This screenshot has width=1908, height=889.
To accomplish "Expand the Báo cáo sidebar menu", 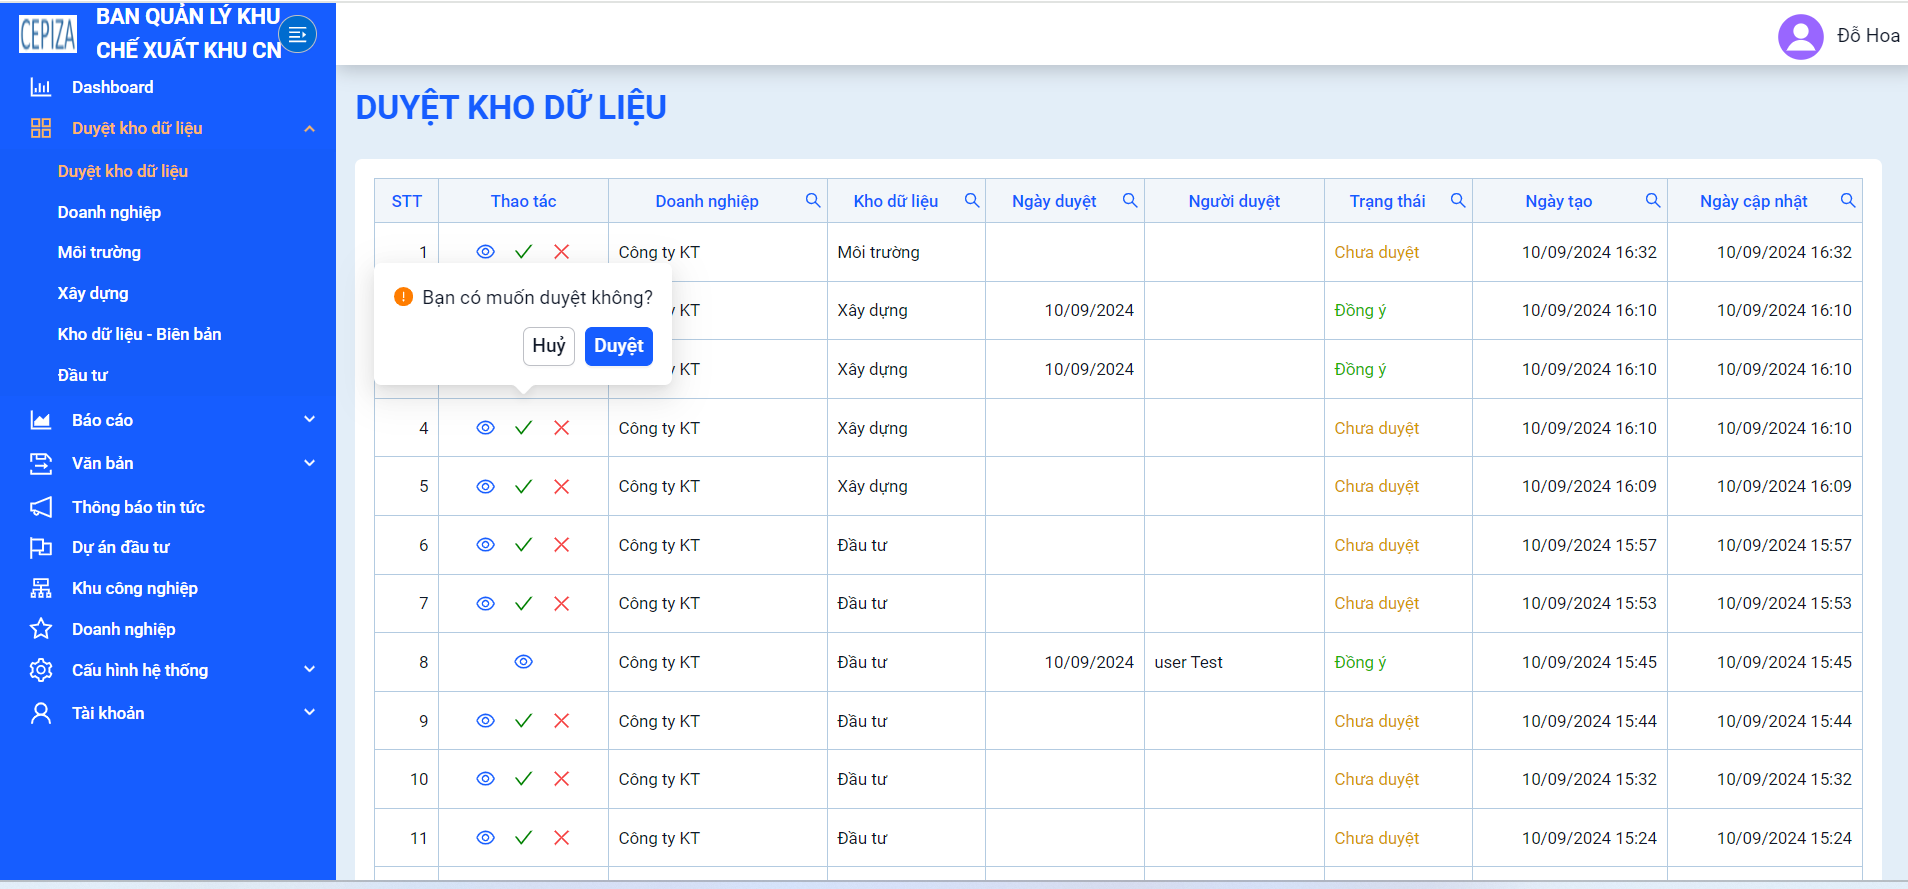I will pos(309,420).
